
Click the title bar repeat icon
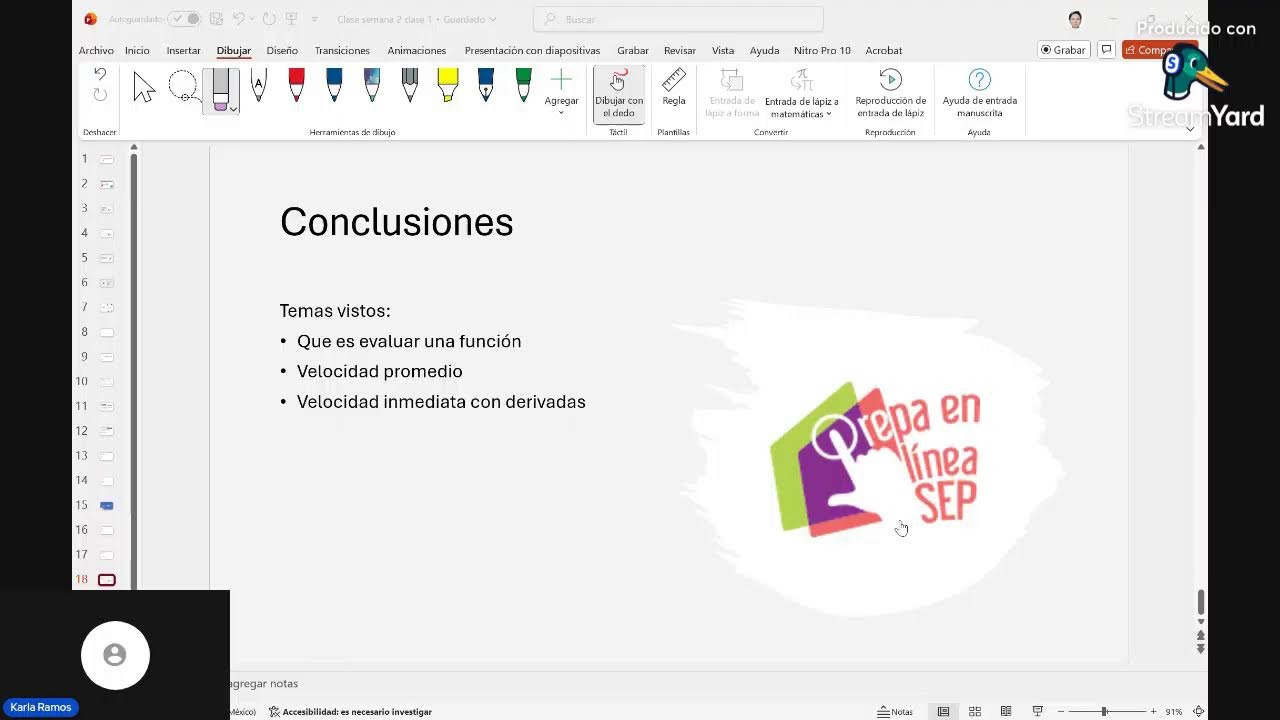click(269, 19)
